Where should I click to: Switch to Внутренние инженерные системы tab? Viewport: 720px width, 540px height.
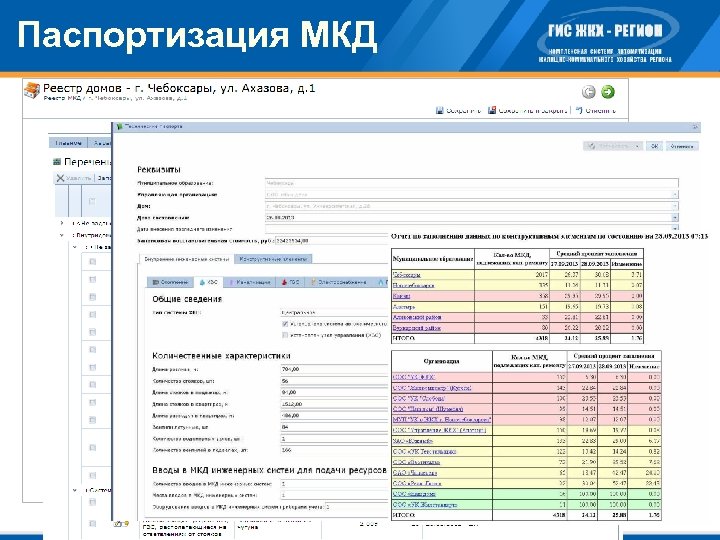186,259
